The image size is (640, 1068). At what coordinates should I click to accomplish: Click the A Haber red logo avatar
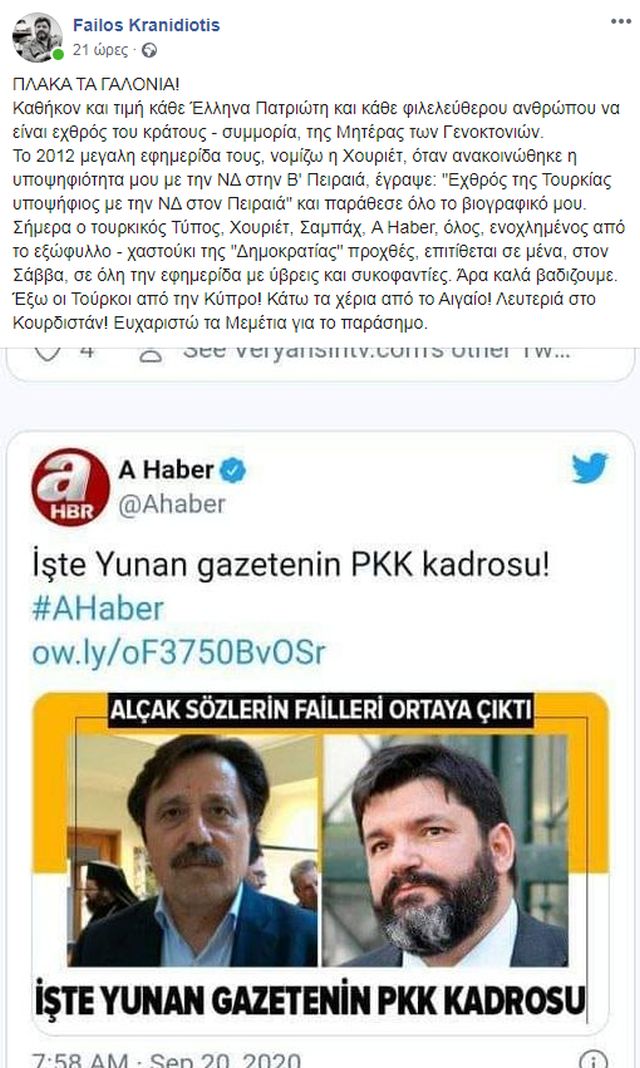tap(71, 486)
